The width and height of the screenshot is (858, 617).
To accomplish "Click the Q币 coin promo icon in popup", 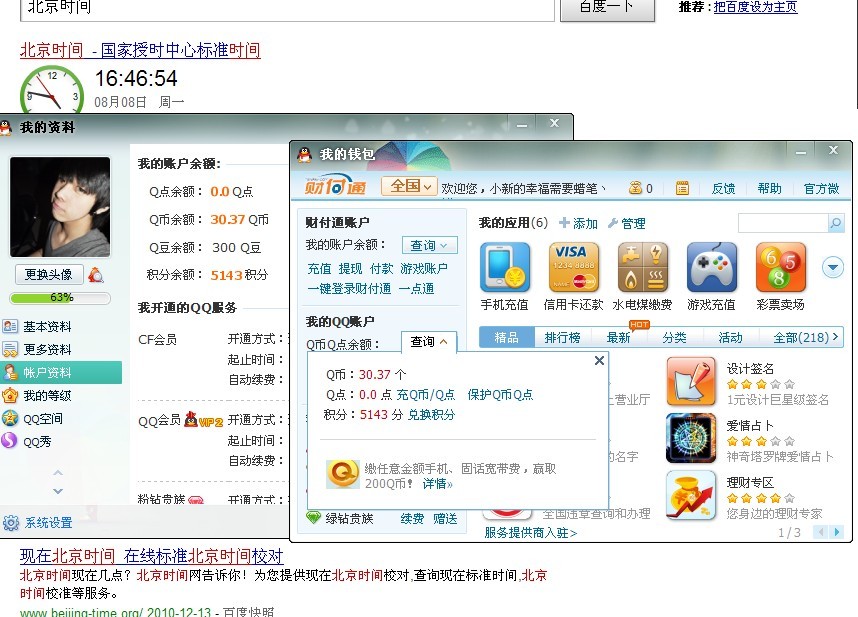I will [x=343, y=474].
